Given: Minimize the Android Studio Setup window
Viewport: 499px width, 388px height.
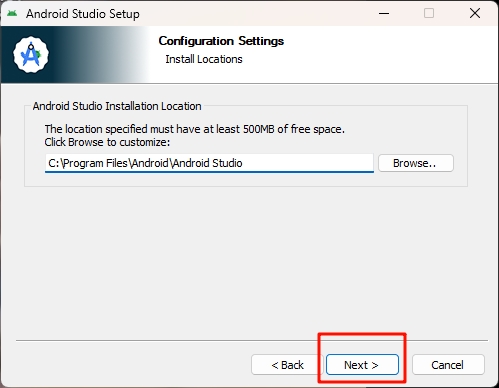Looking at the screenshot, I should click(x=384, y=13).
